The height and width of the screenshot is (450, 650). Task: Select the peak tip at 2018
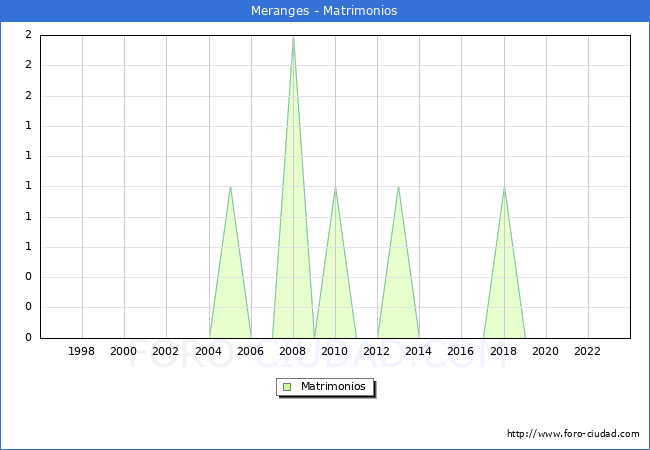click(504, 187)
